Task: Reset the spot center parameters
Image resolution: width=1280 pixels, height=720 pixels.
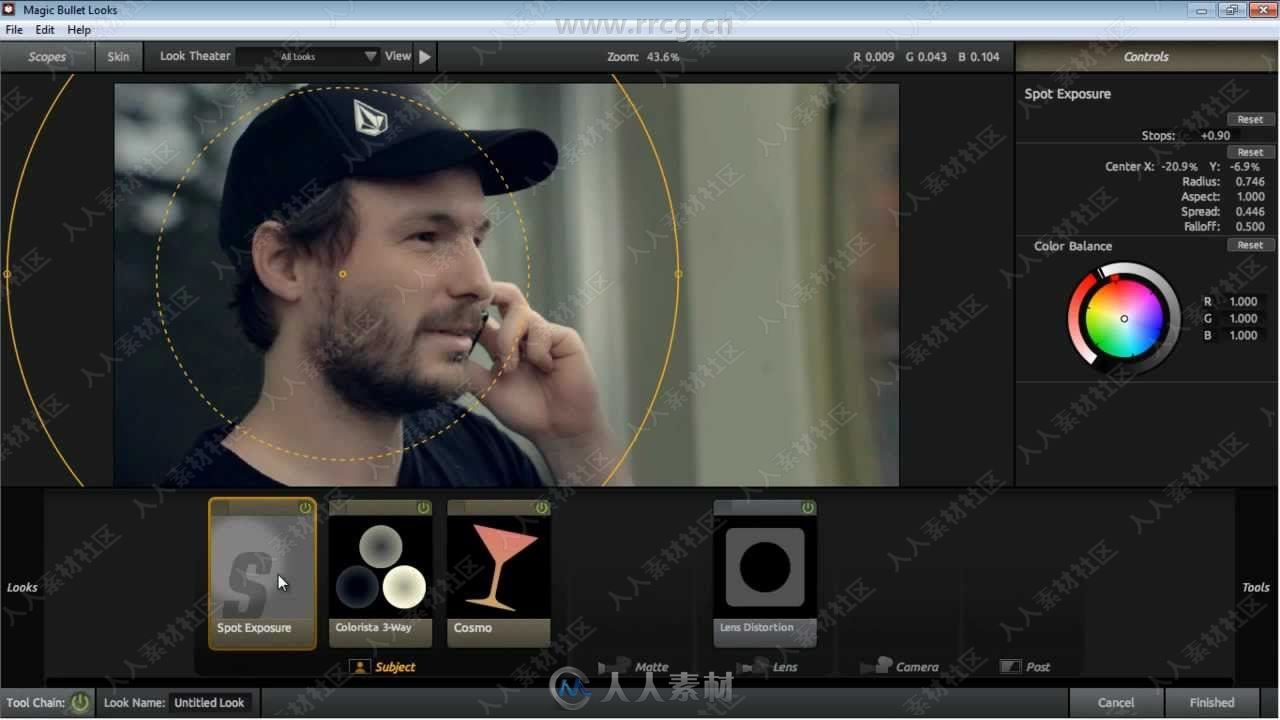Action: (x=1250, y=152)
